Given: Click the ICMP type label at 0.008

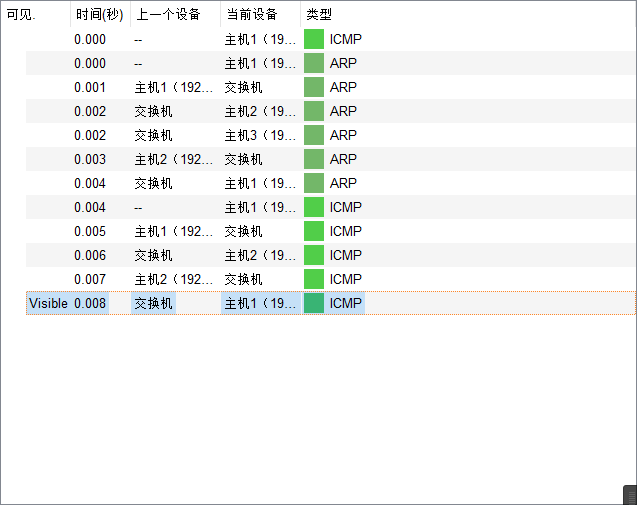Looking at the screenshot, I should [x=345, y=303].
